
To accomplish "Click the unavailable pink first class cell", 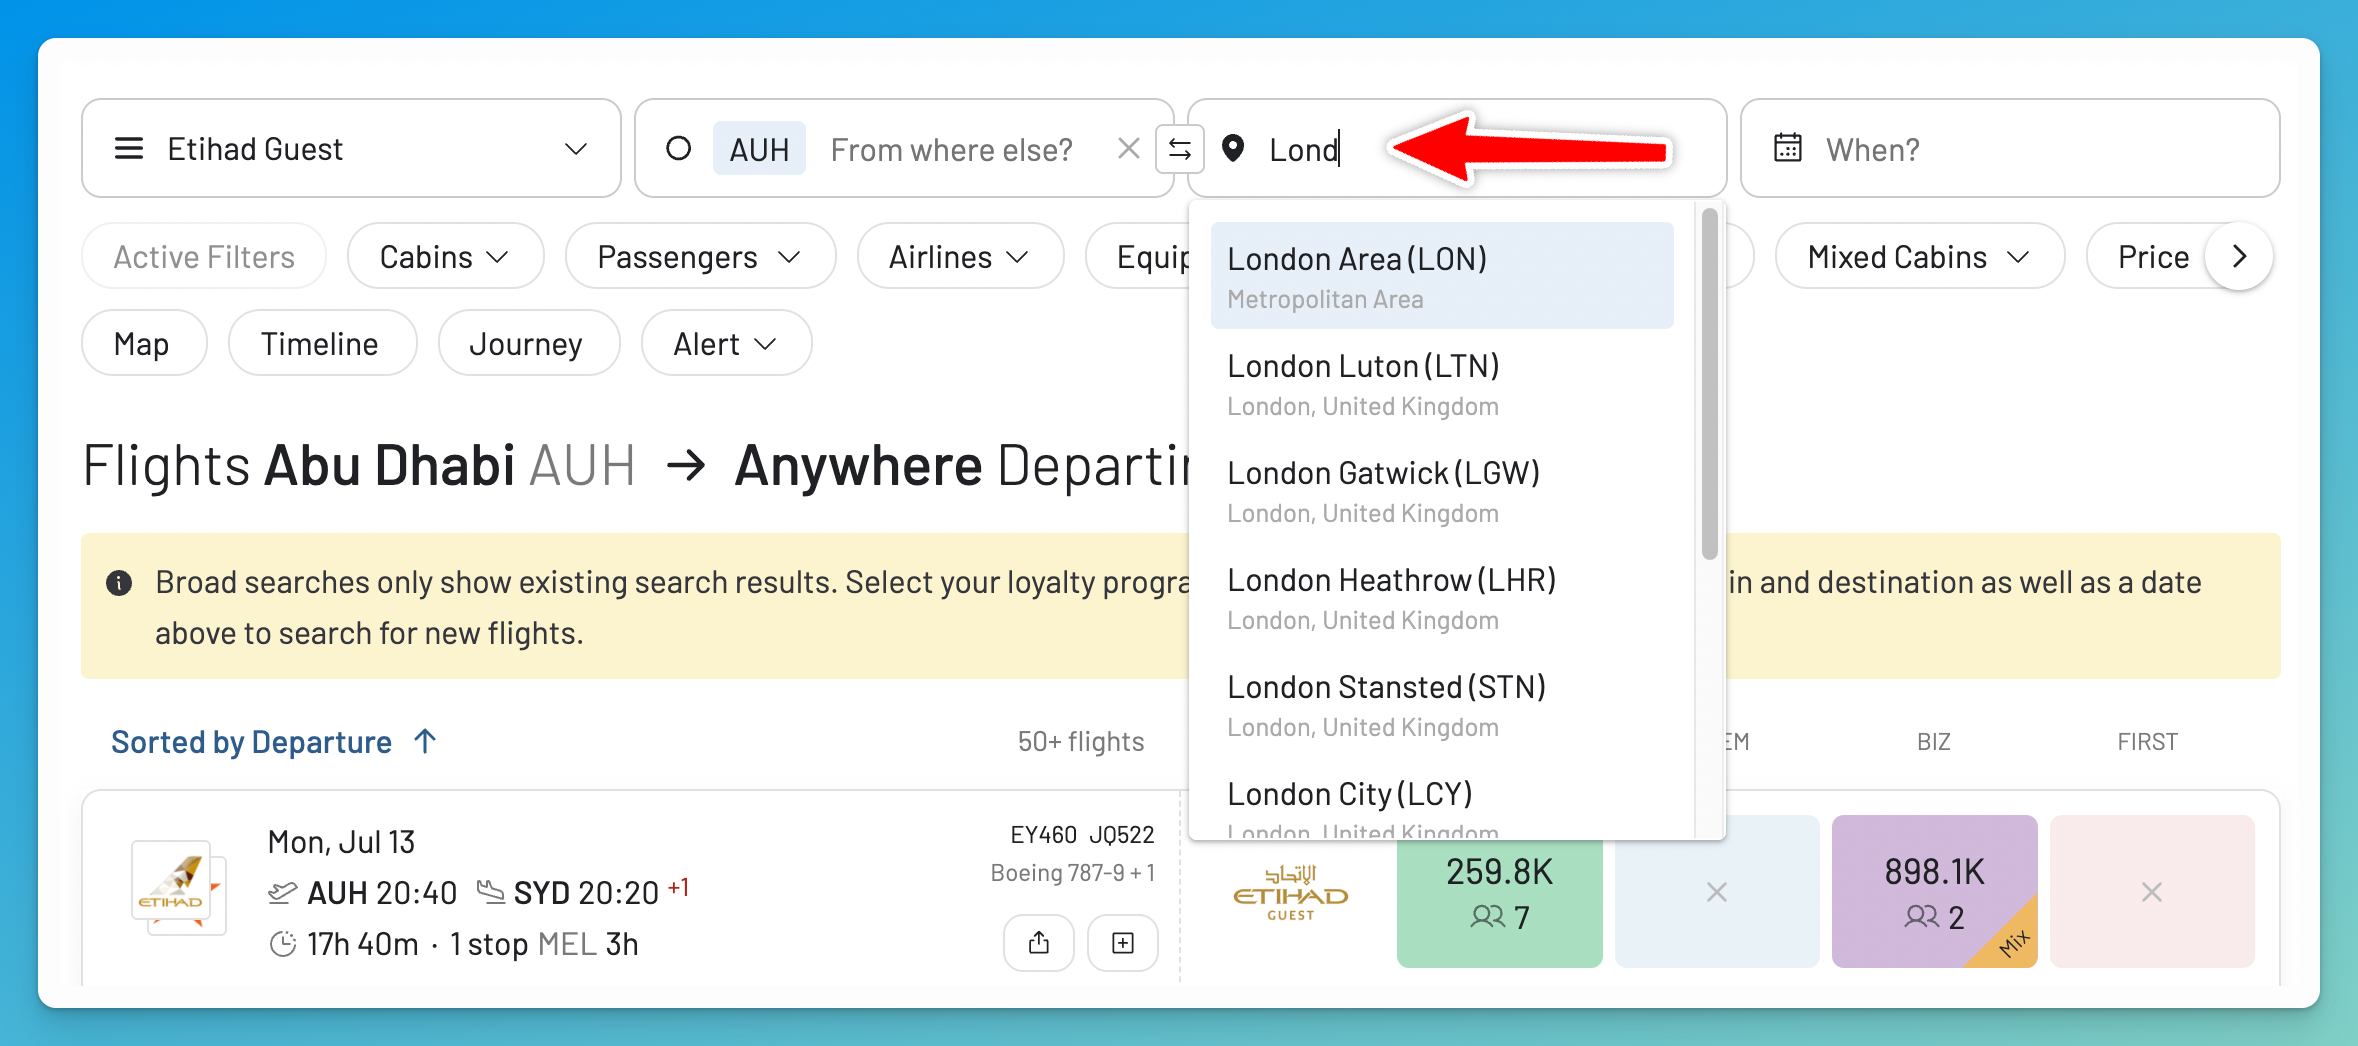I will click(2152, 891).
